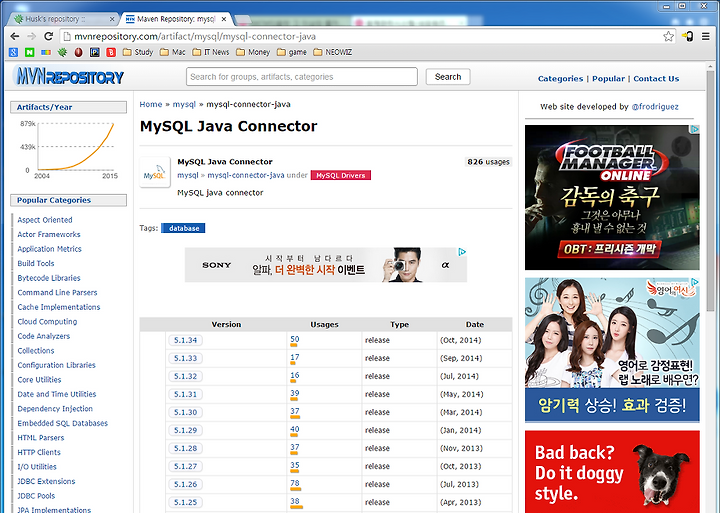The width and height of the screenshot is (720, 513).
Task: Click the Football Manager Online ad
Action: (612, 197)
